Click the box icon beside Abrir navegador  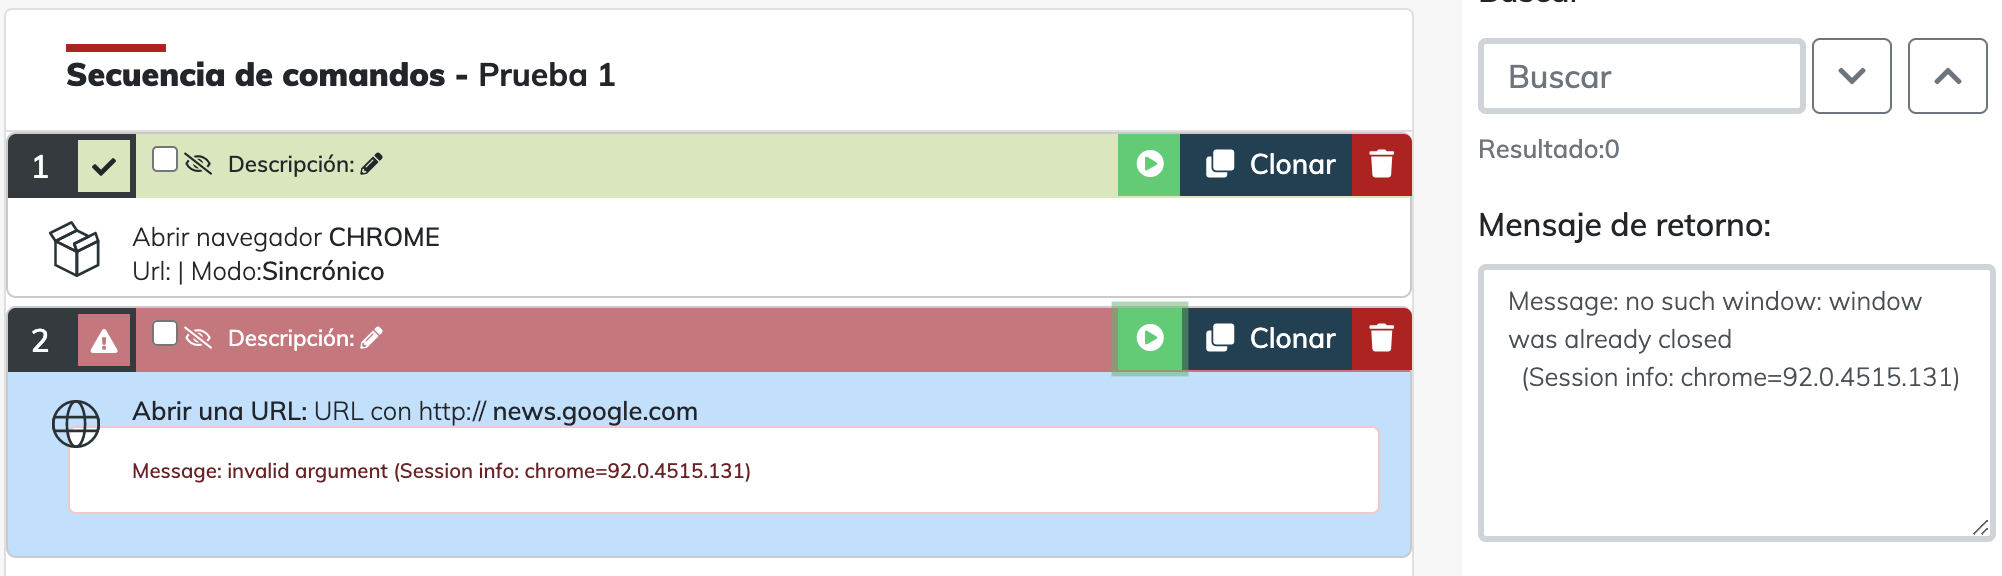pos(76,249)
